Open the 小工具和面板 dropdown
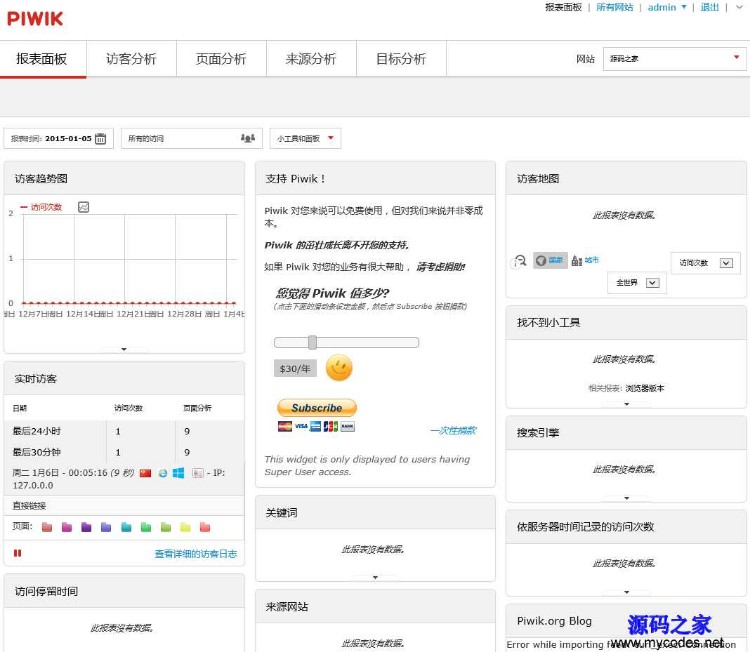Image resolution: width=750 pixels, height=652 pixels. click(305, 138)
